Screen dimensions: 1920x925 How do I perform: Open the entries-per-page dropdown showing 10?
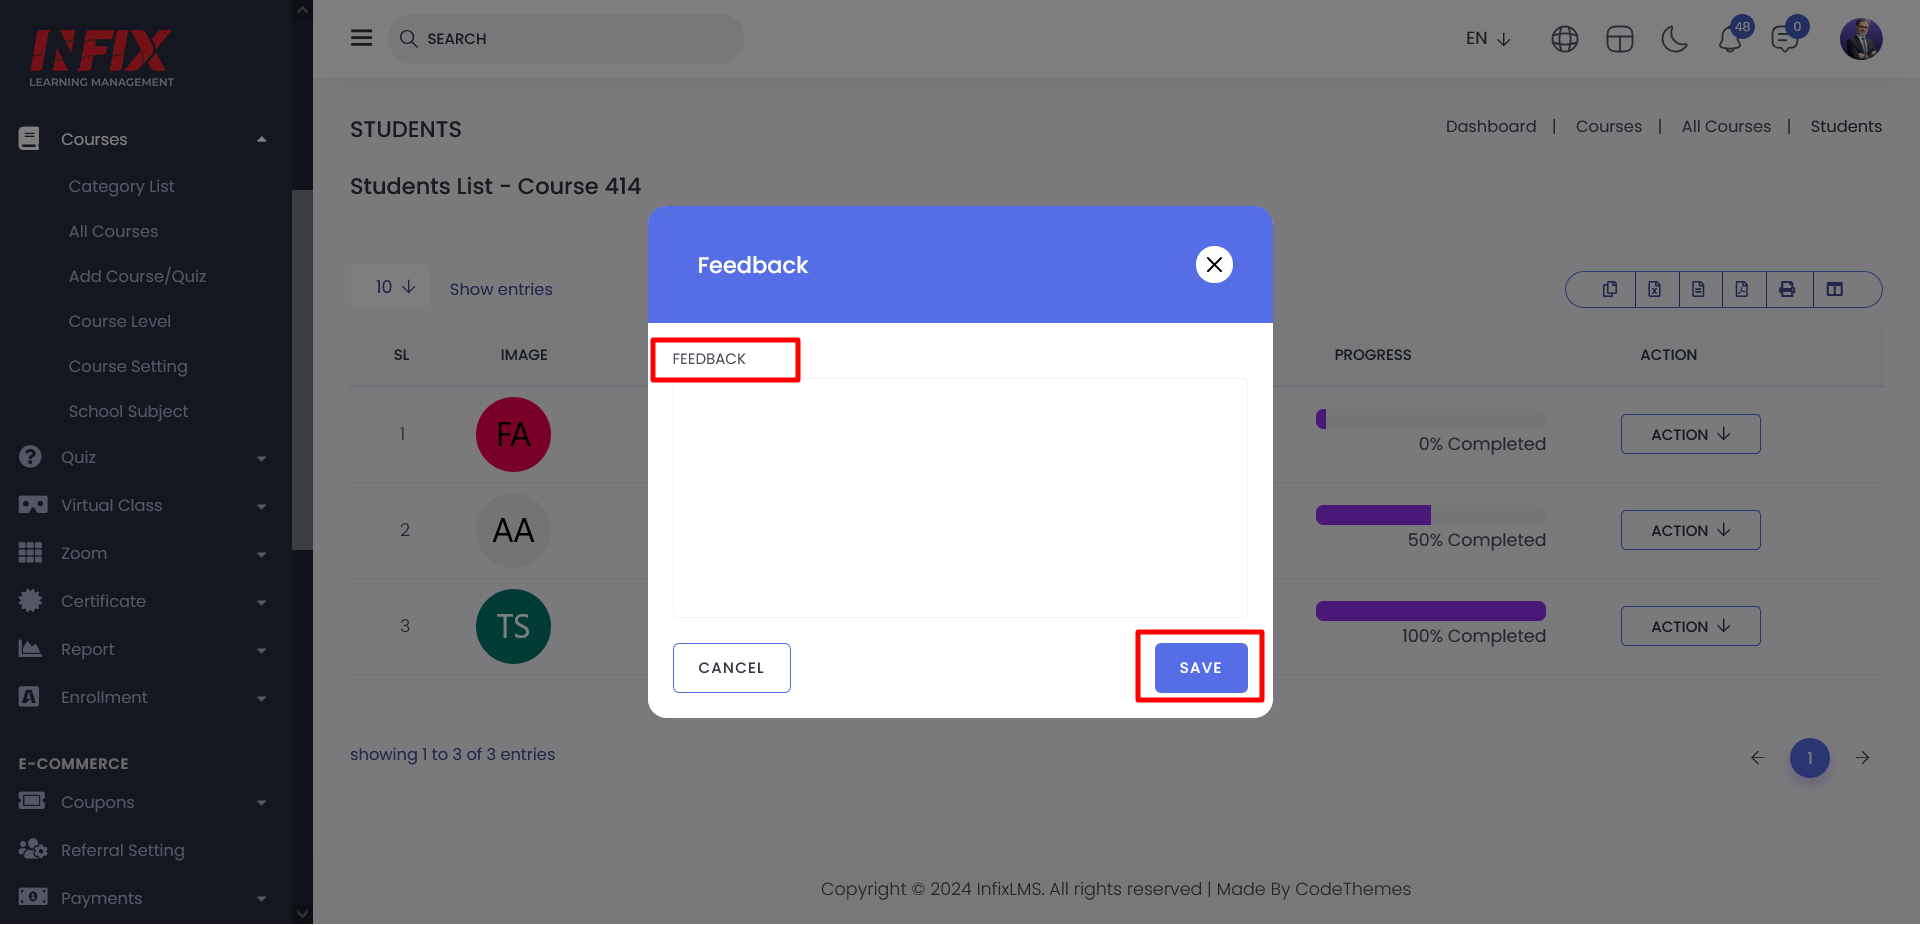391,287
